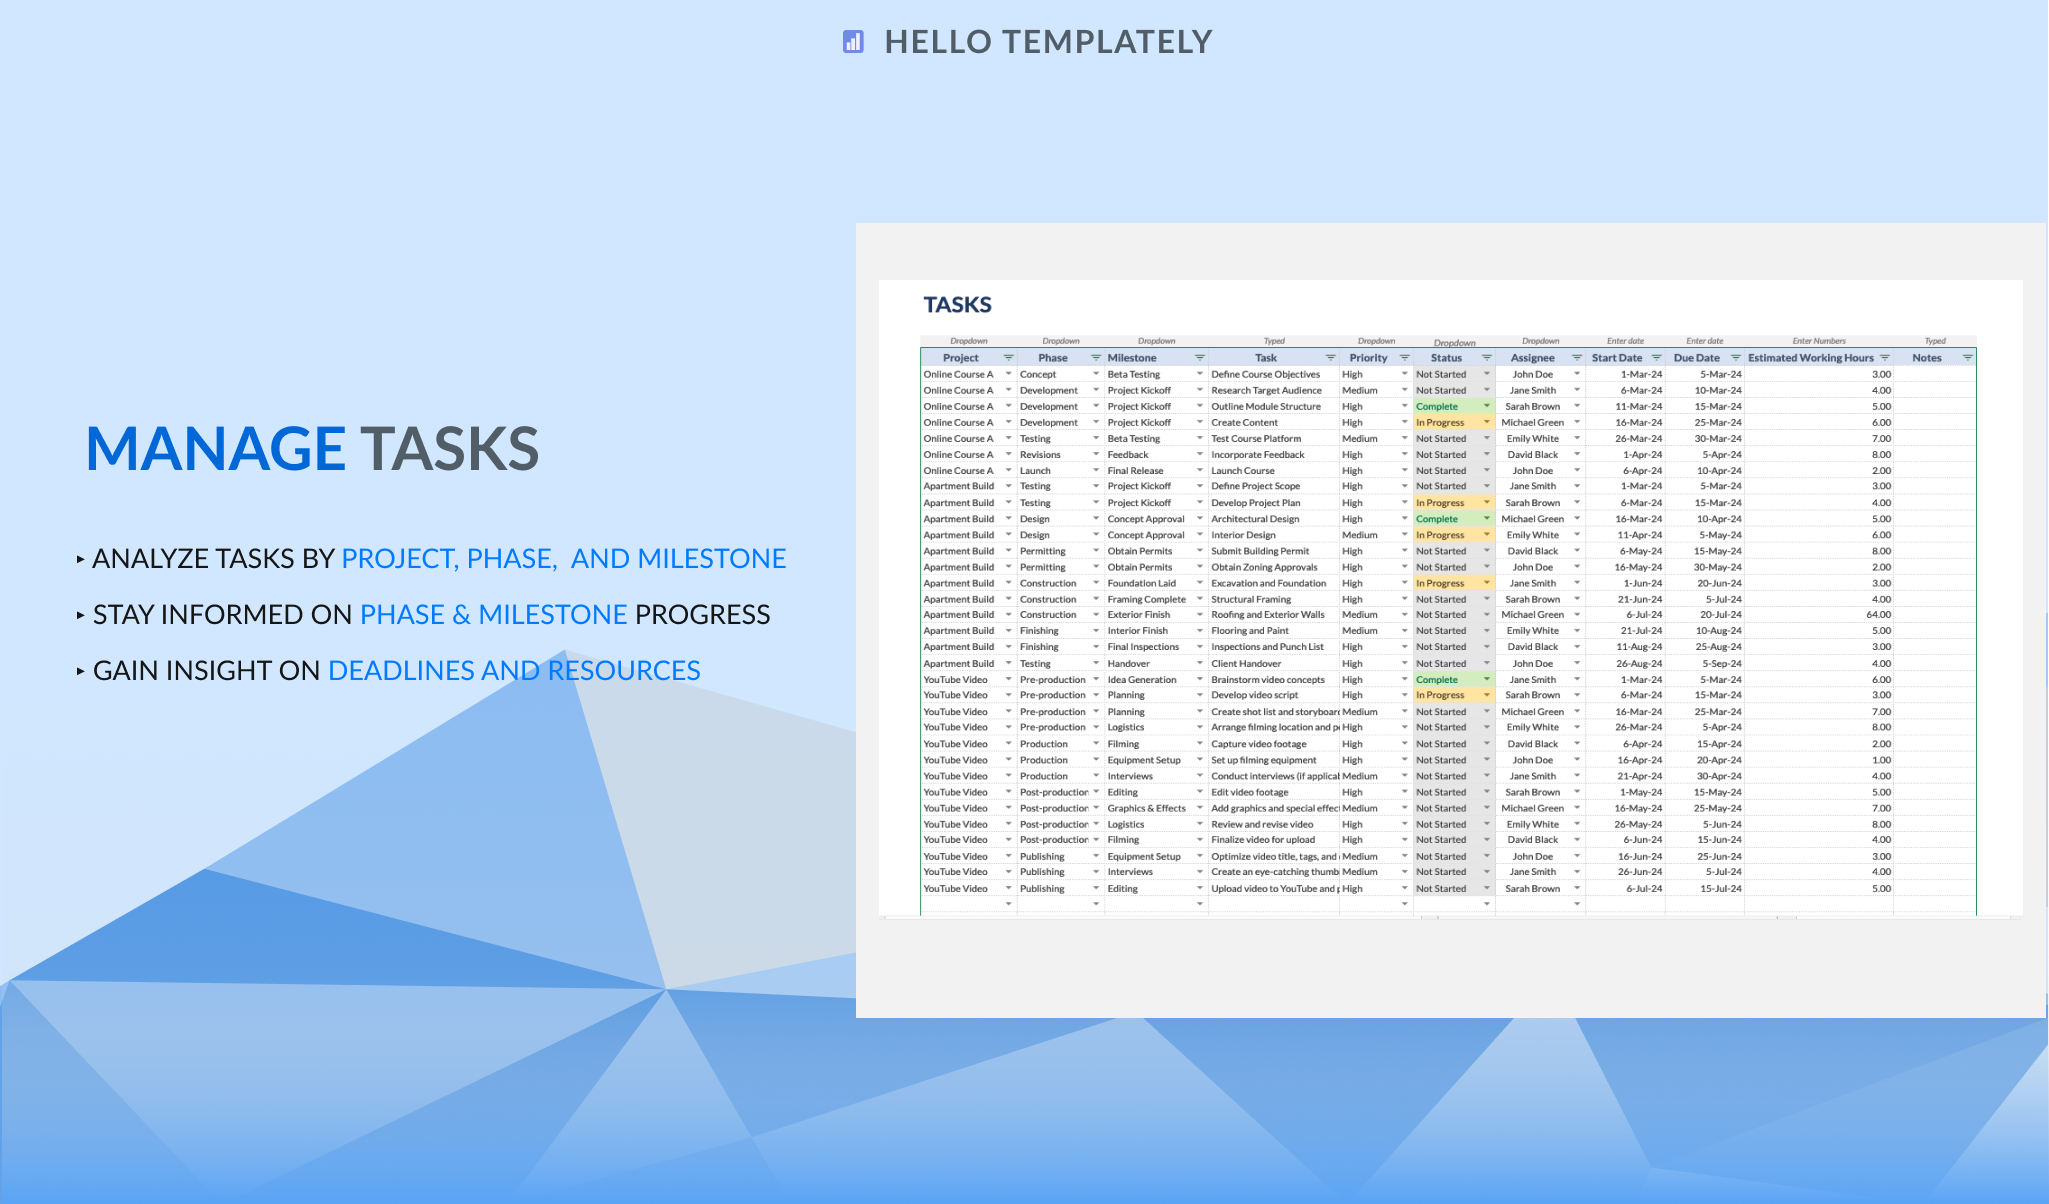Click the filter icon on Start Date column
The image size is (2049, 1204).
(1655, 357)
